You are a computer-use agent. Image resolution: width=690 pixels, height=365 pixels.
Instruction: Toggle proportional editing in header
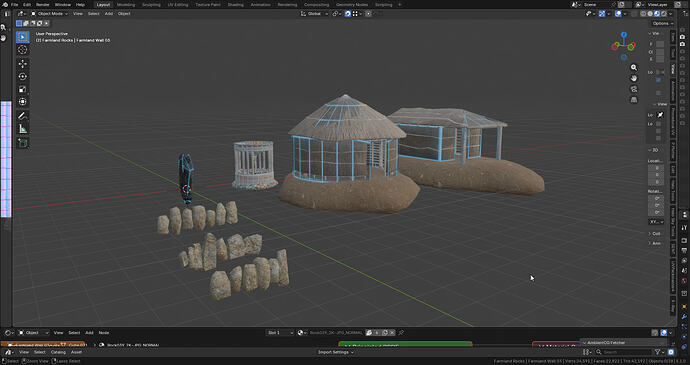368,14
